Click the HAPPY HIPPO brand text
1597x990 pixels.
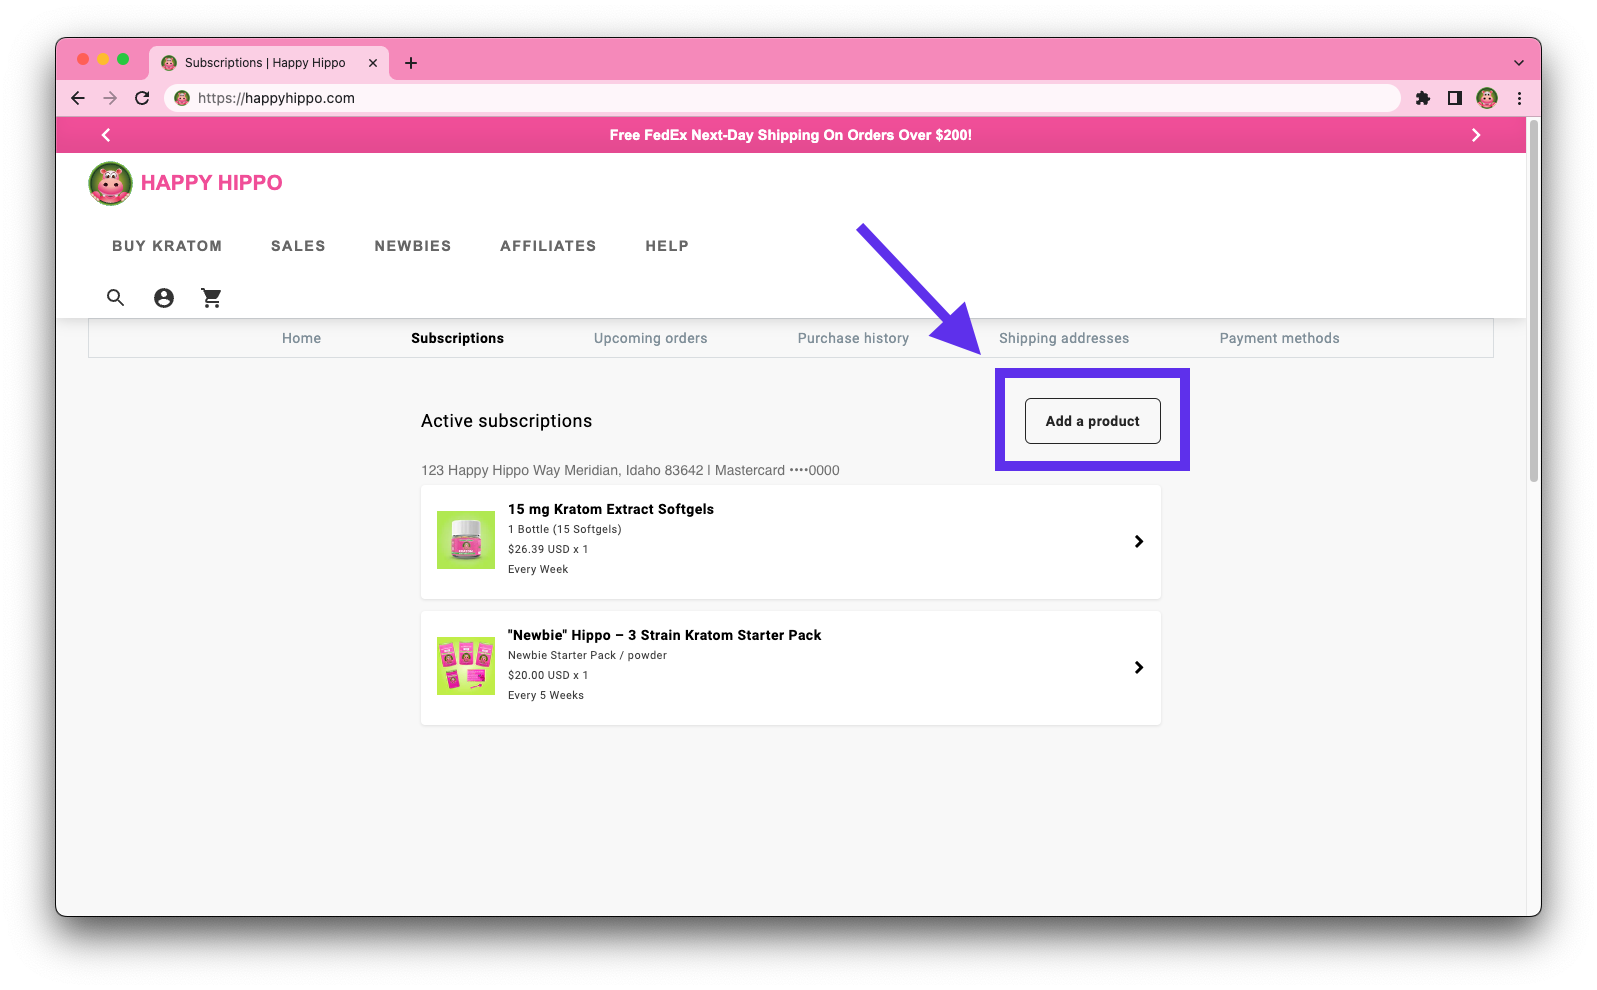pyautogui.click(x=211, y=183)
